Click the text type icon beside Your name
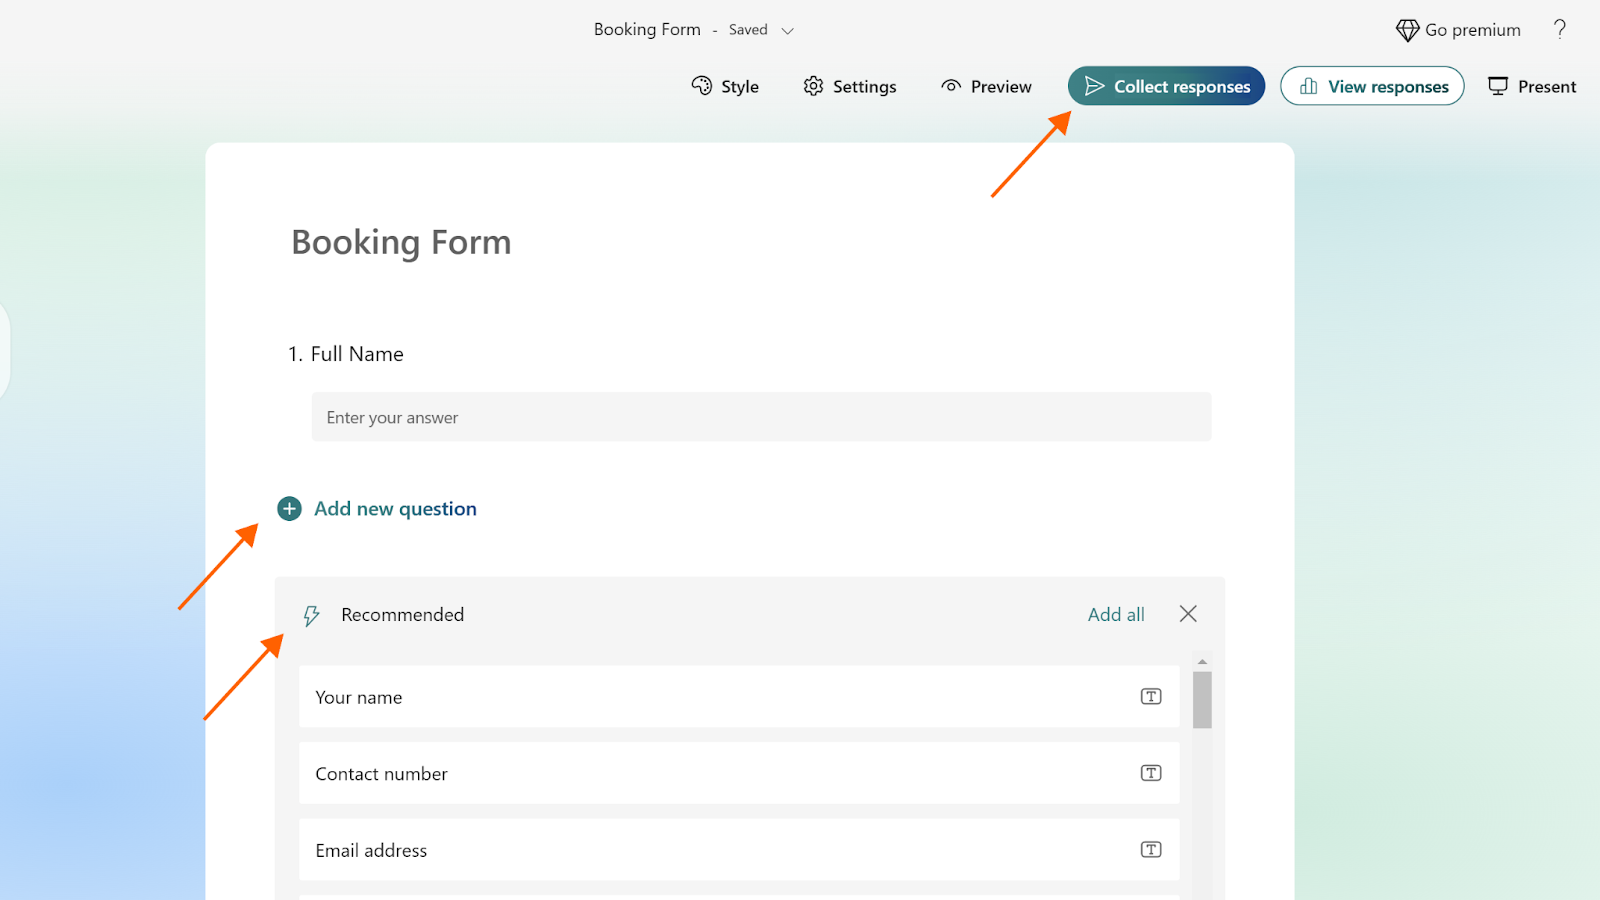The image size is (1600, 900). tap(1151, 697)
